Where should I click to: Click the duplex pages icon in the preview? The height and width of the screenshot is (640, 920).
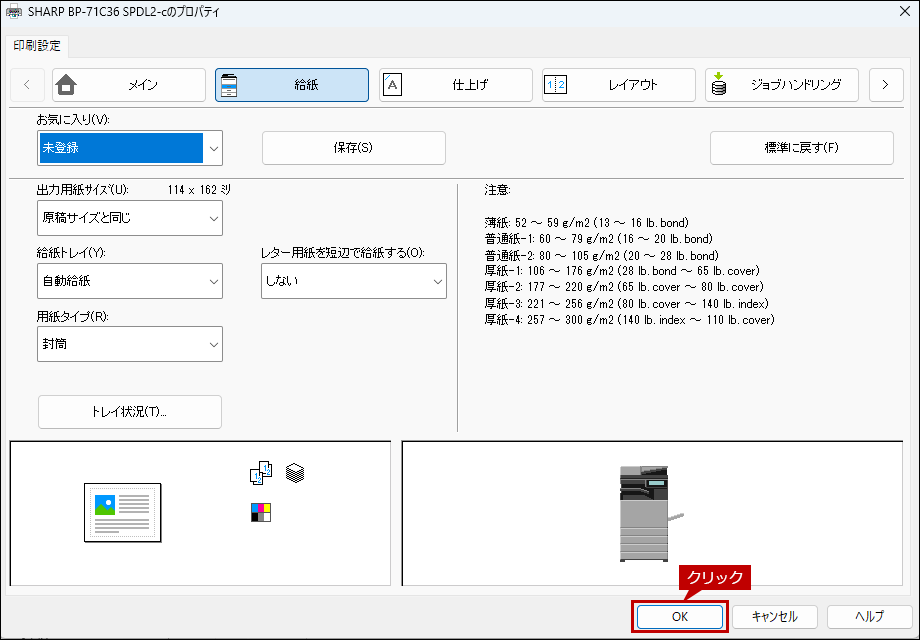[x=260, y=473]
